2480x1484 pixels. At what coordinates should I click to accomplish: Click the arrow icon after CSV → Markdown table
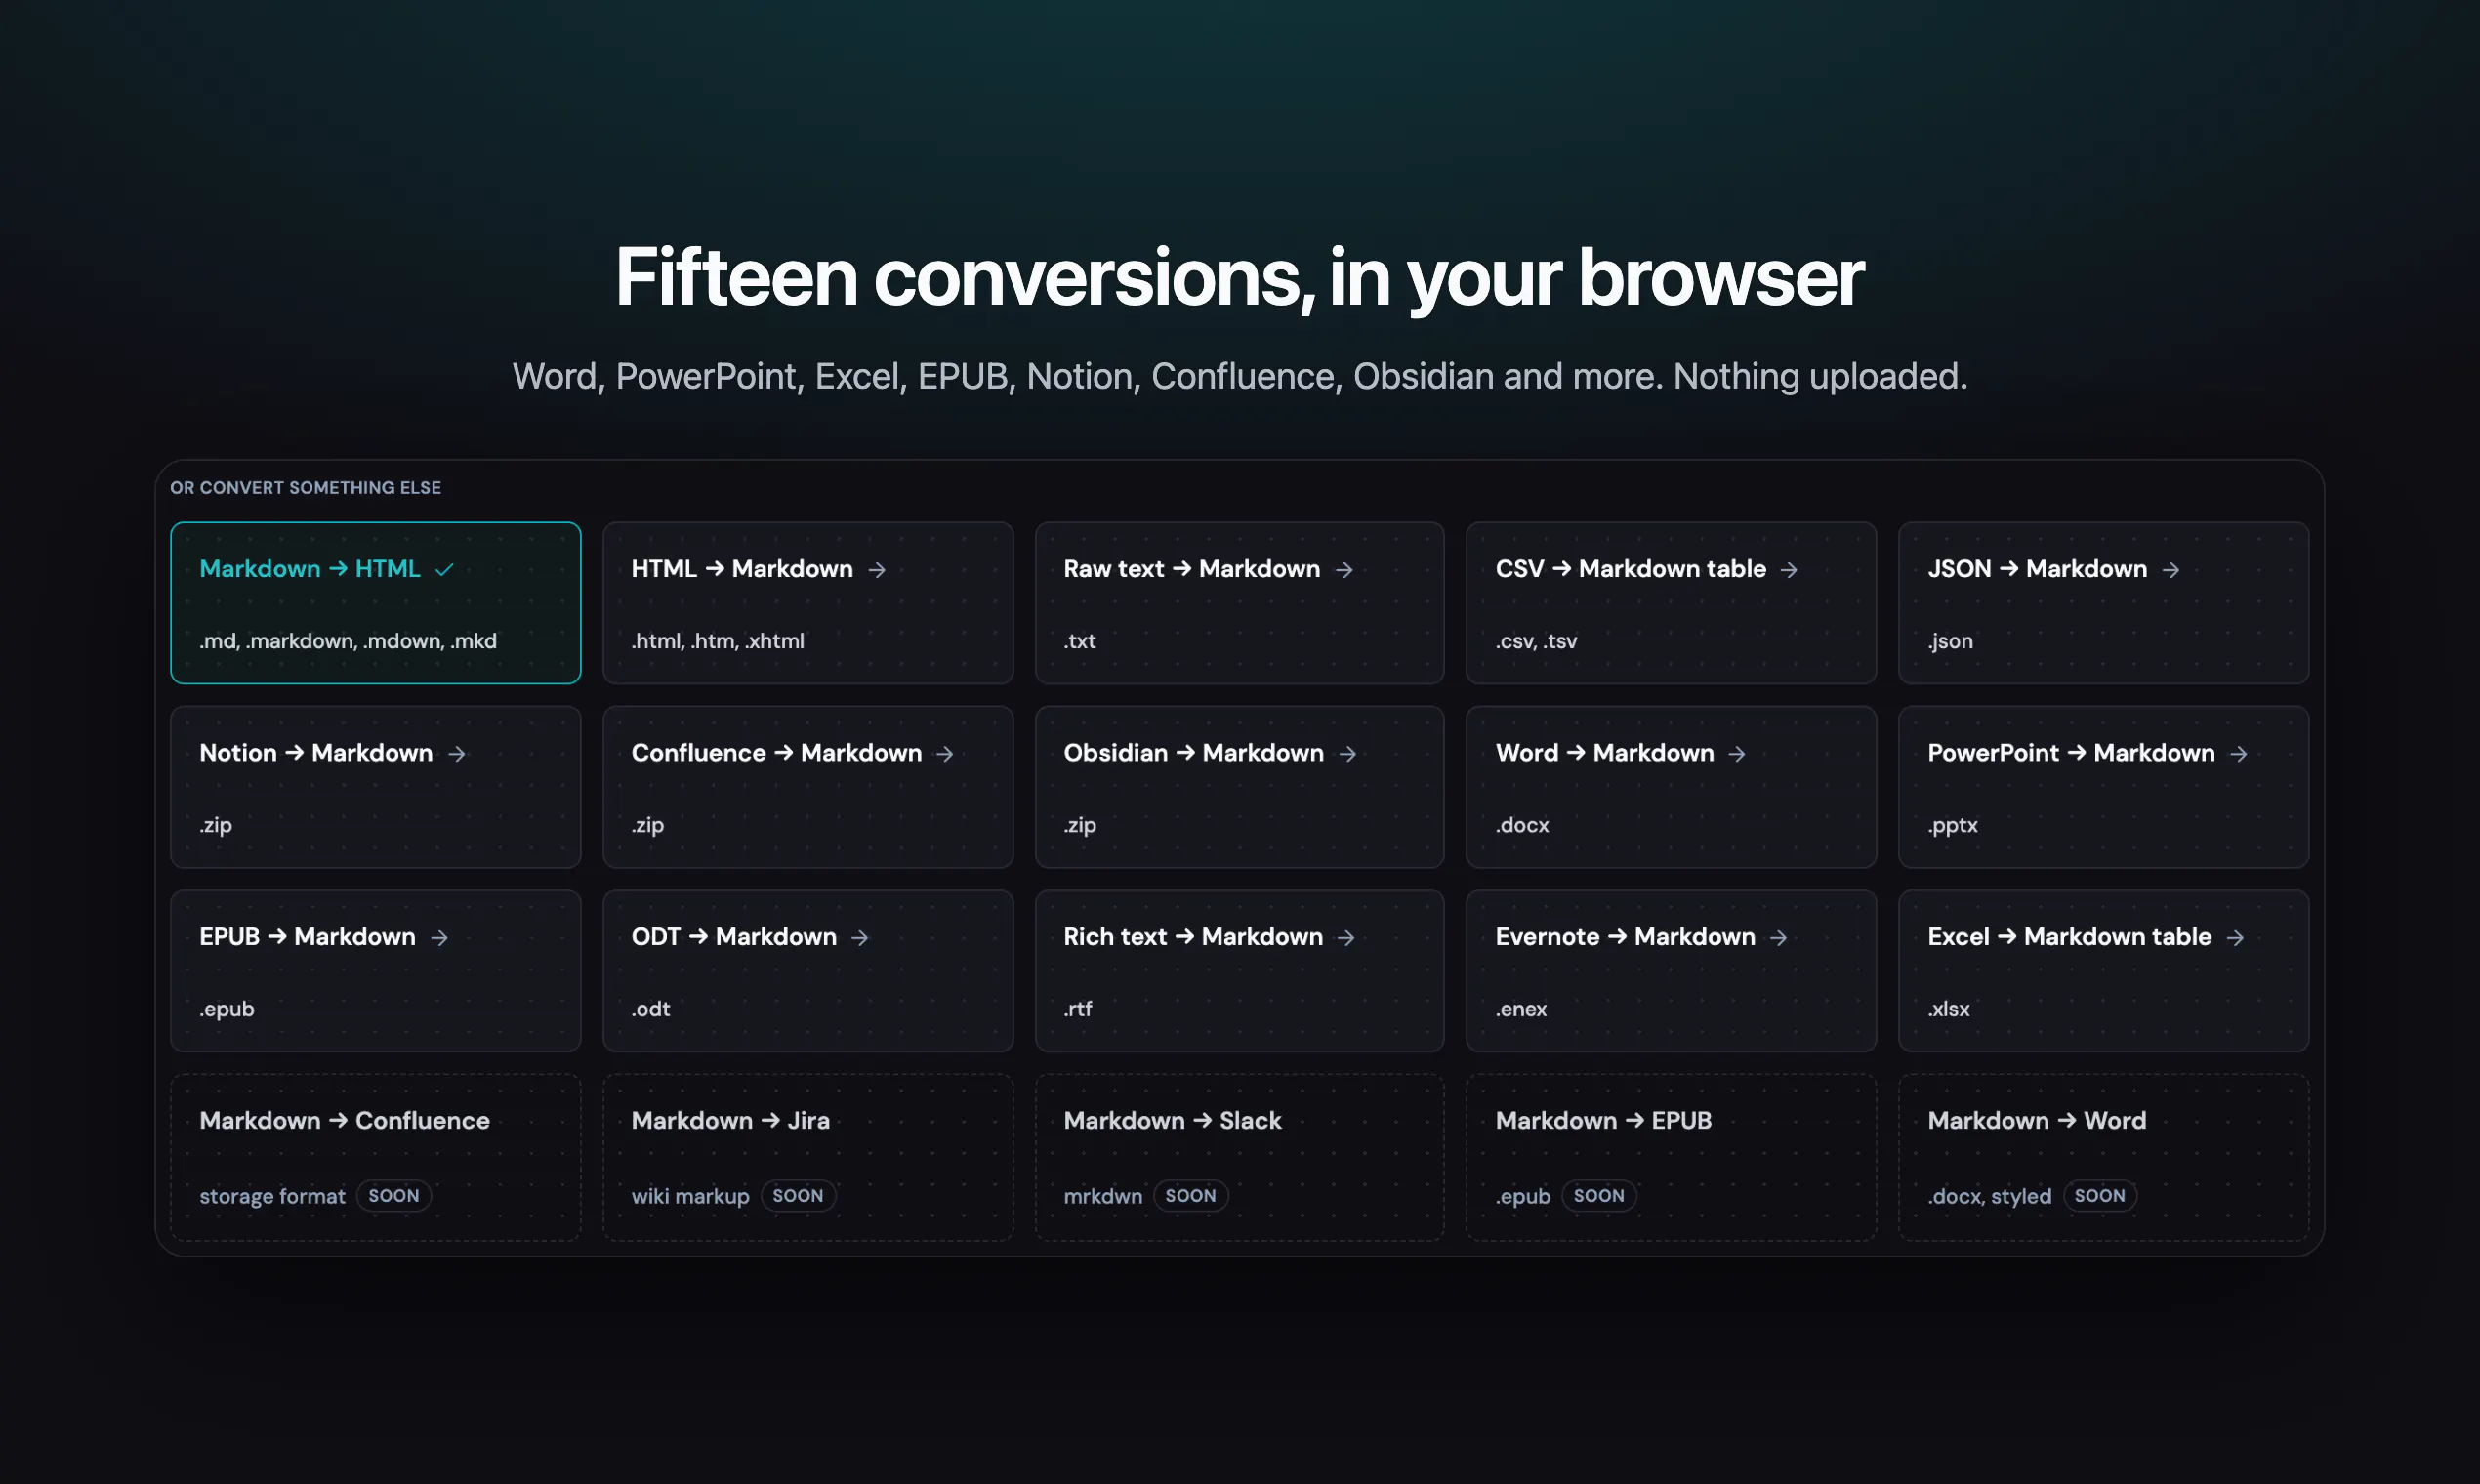pyautogui.click(x=1789, y=569)
